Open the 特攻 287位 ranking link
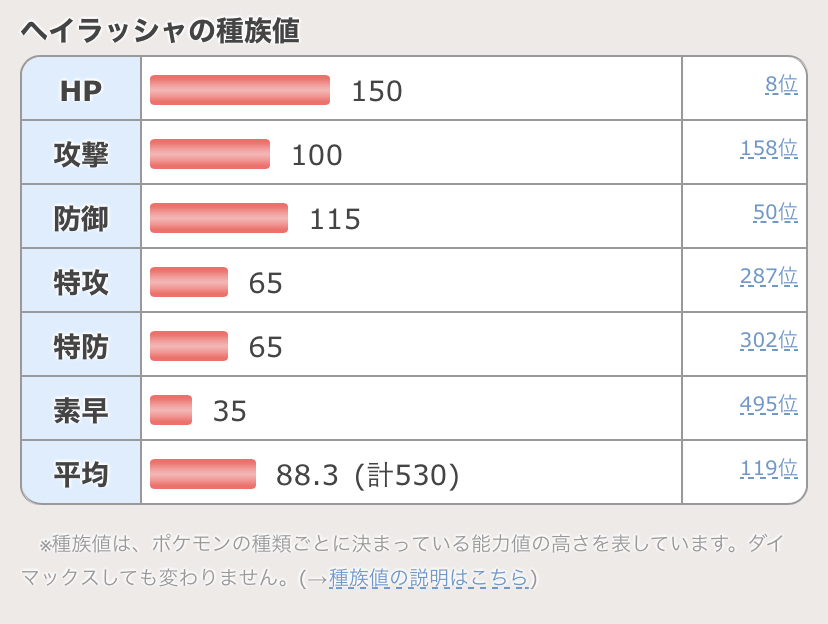Screen dimensions: 828x624 coord(769,276)
